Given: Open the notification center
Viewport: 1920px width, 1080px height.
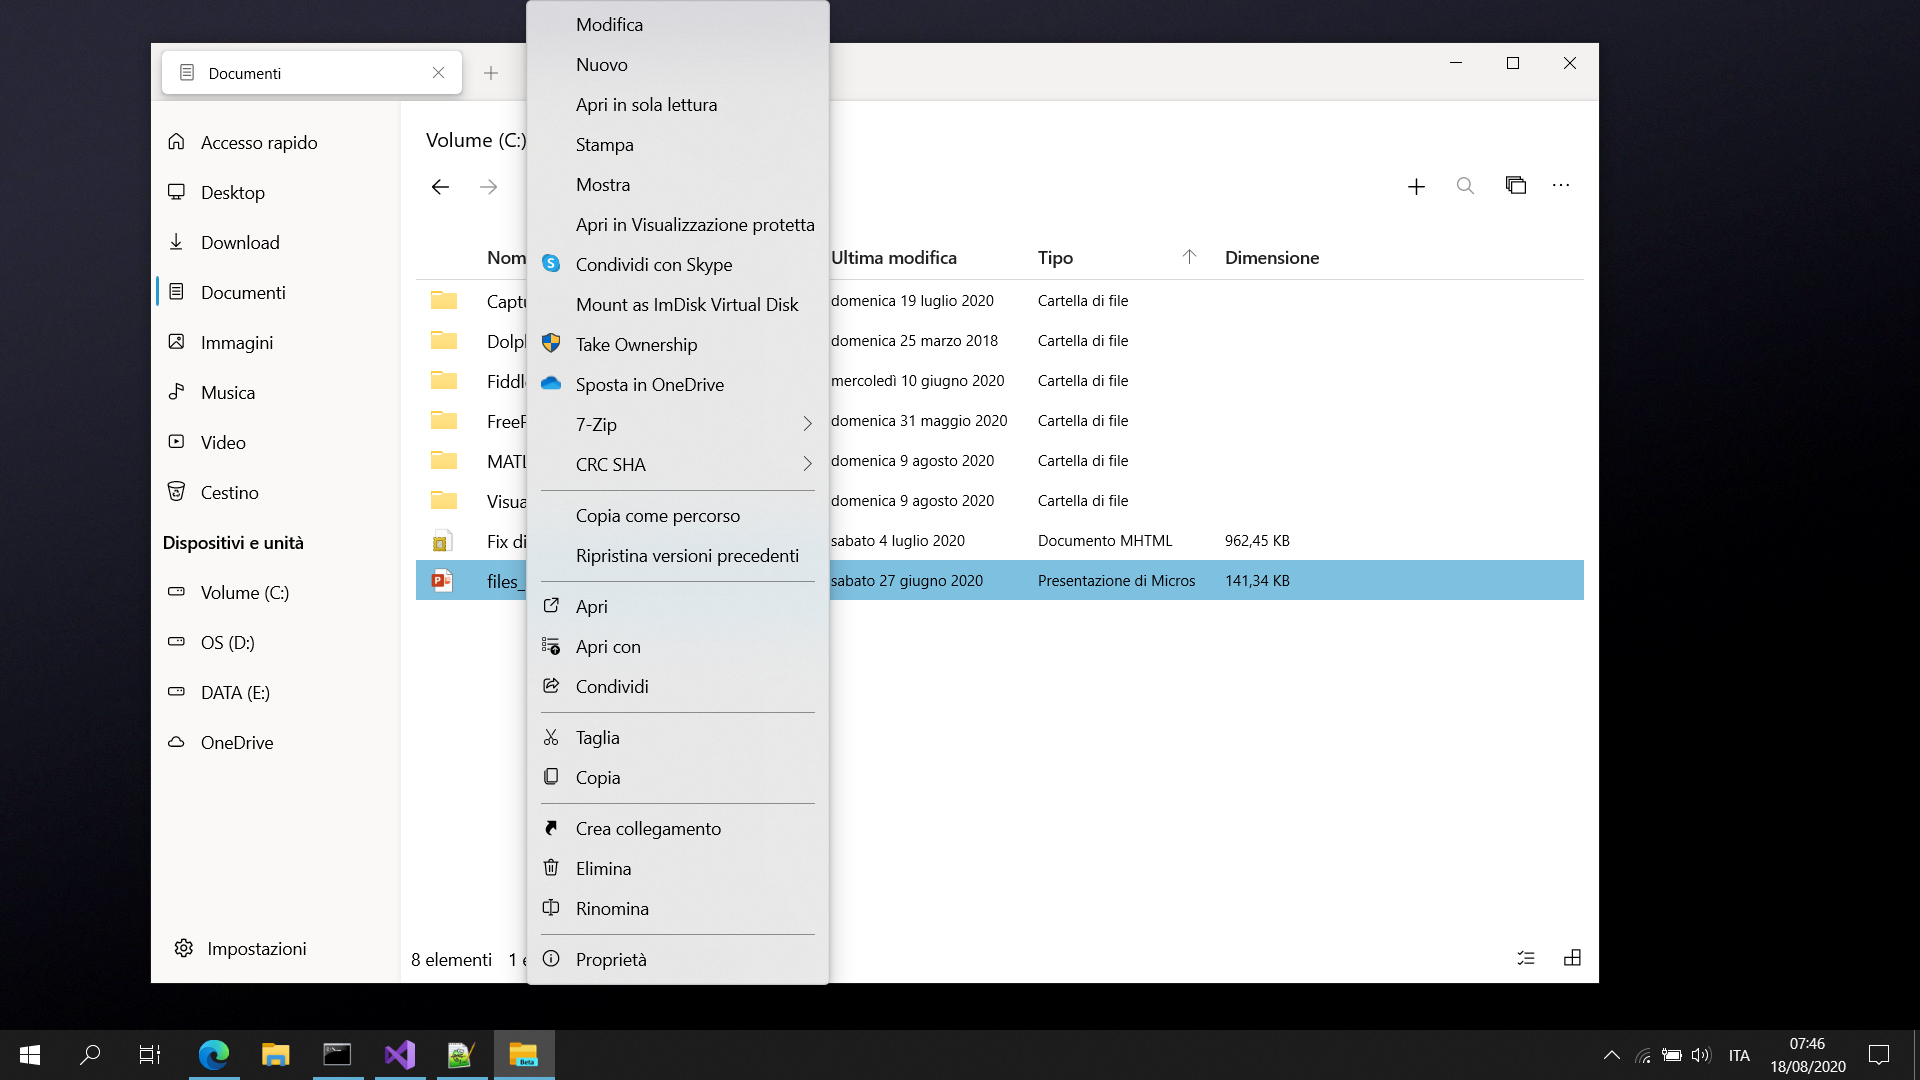Looking at the screenshot, I should (1879, 1055).
